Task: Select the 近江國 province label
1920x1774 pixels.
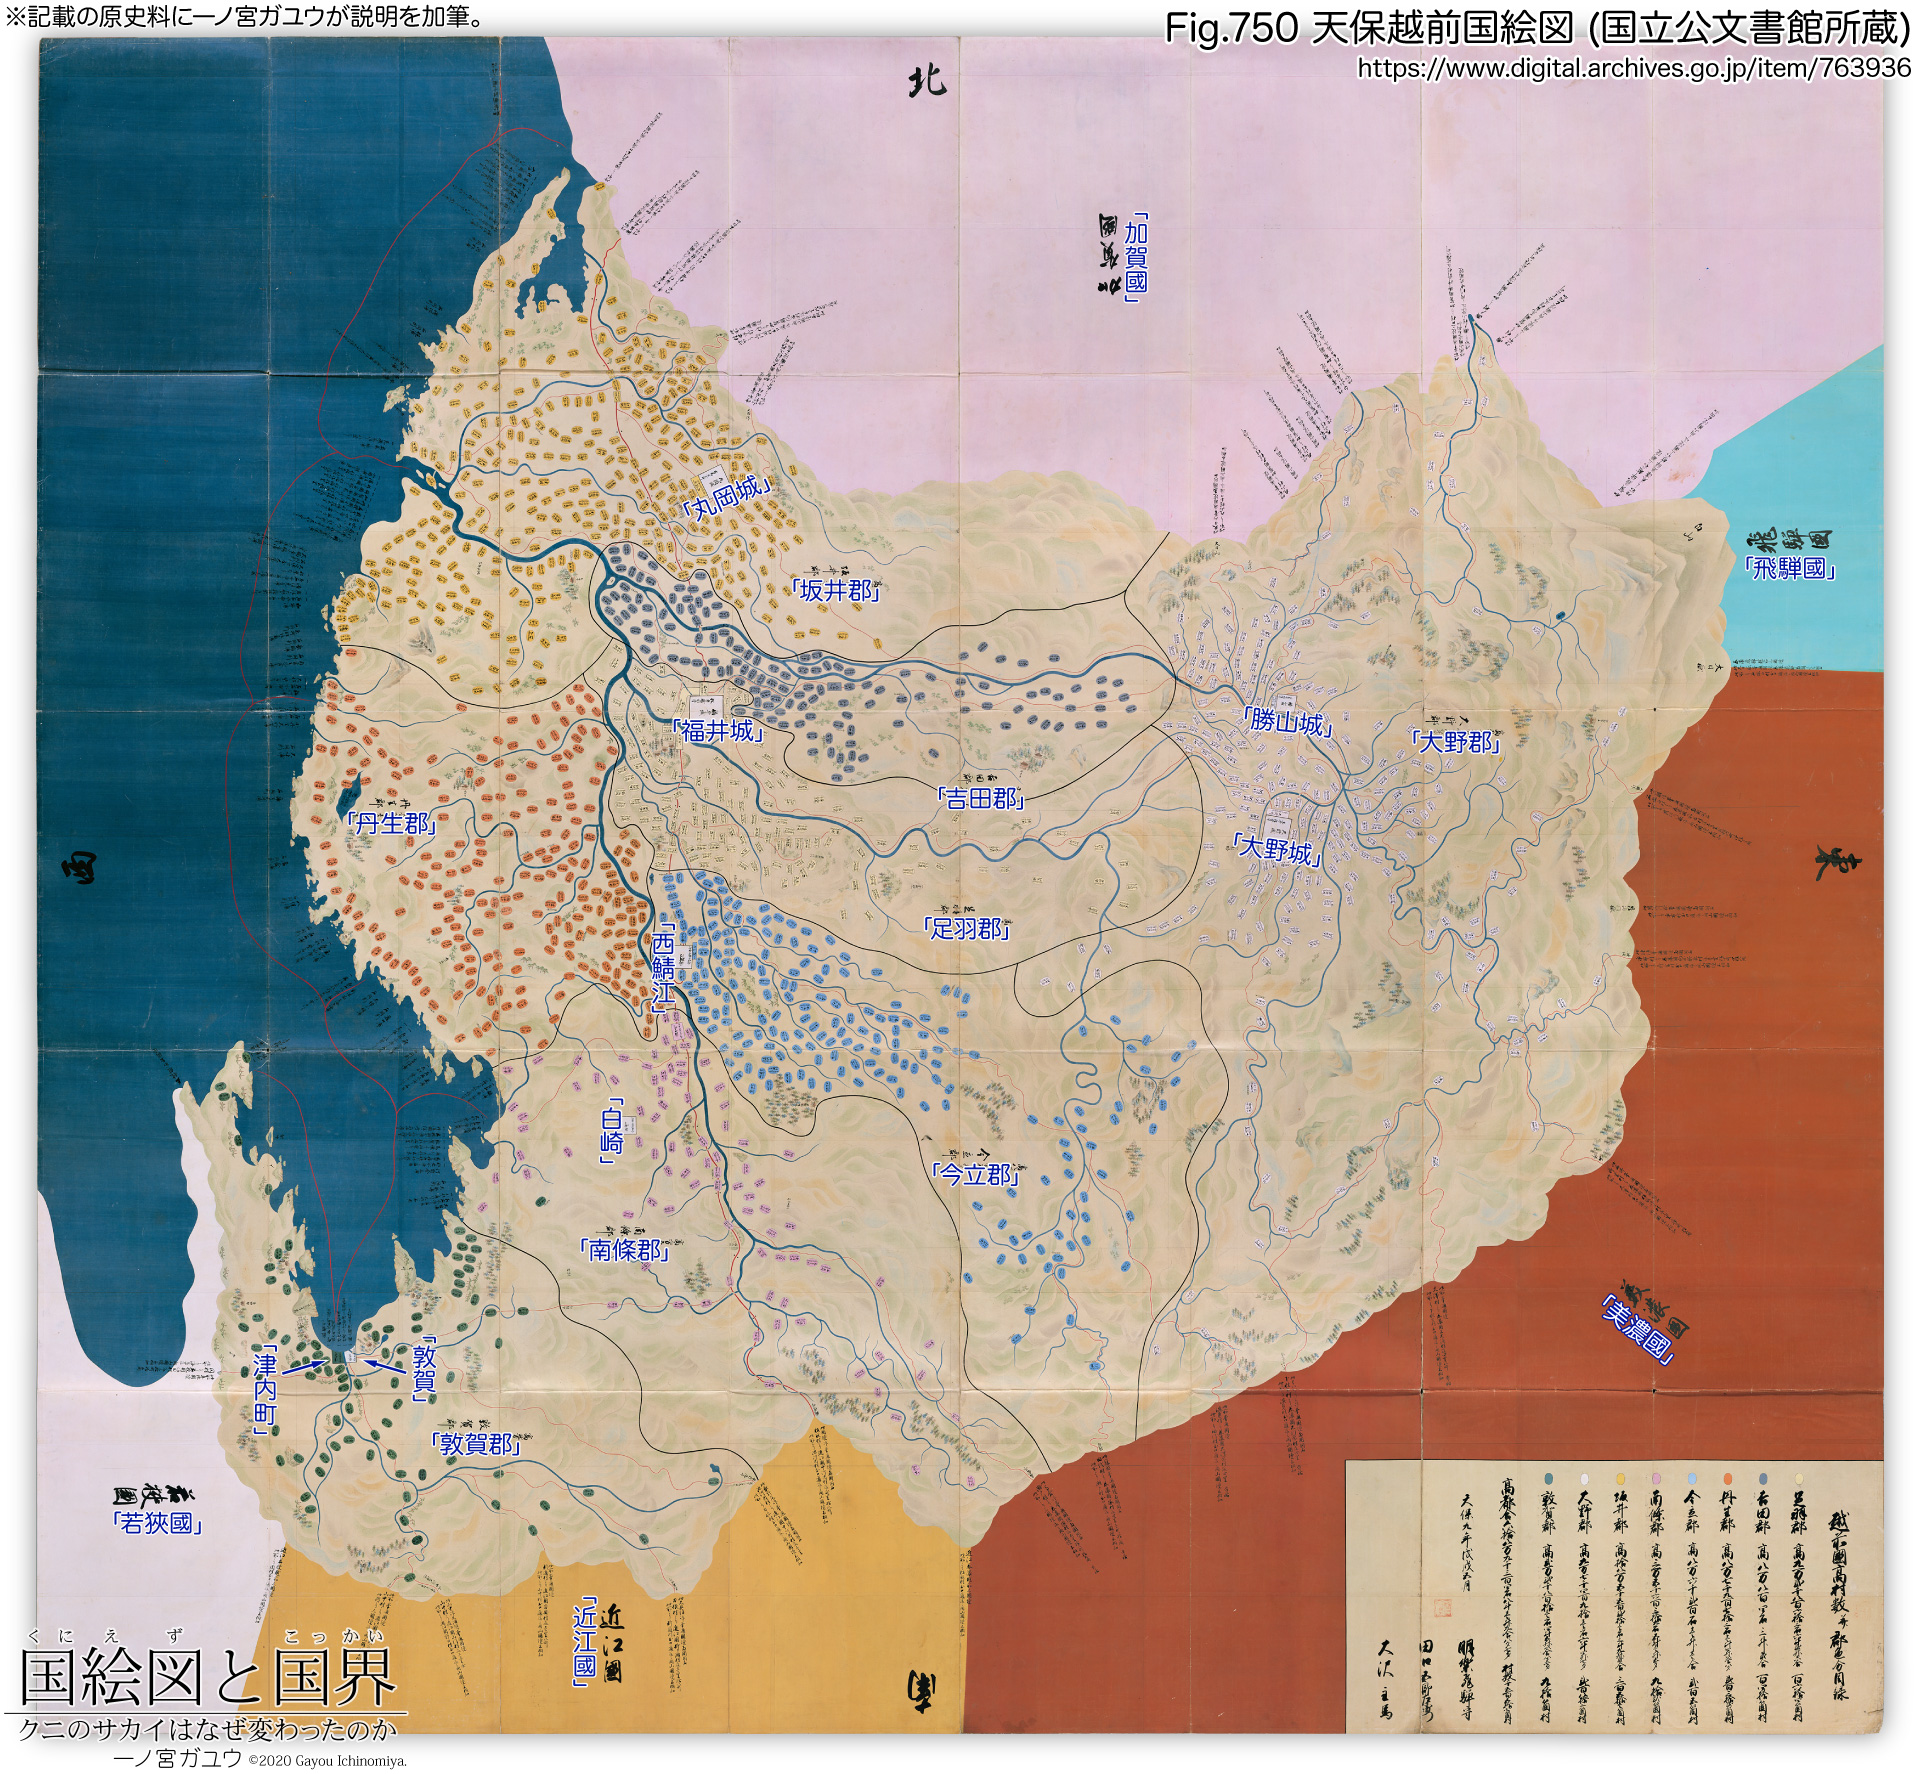Action: tap(585, 1641)
